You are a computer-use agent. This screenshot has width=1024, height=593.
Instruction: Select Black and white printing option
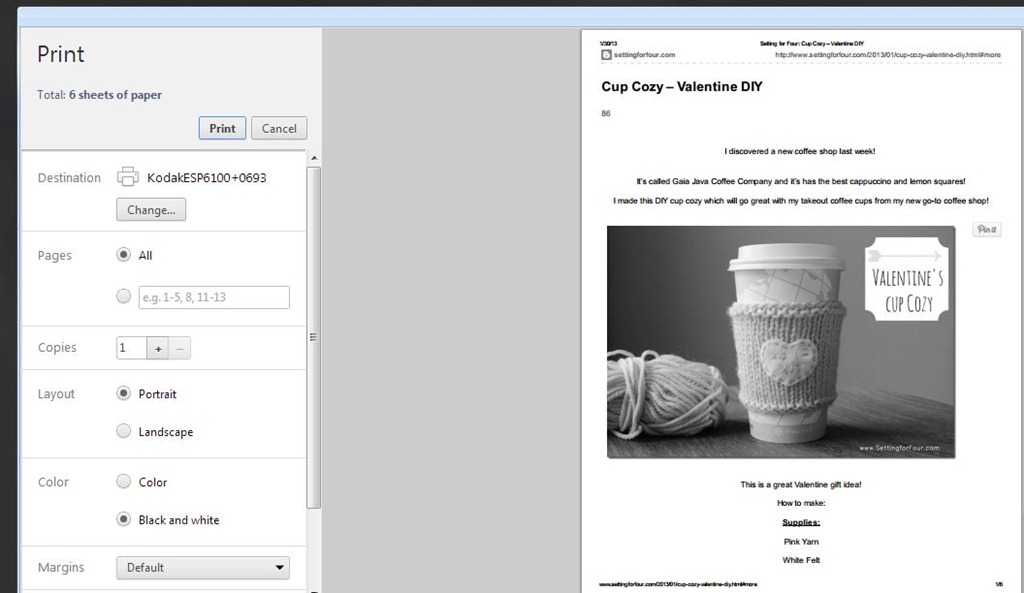(x=123, y=519)
